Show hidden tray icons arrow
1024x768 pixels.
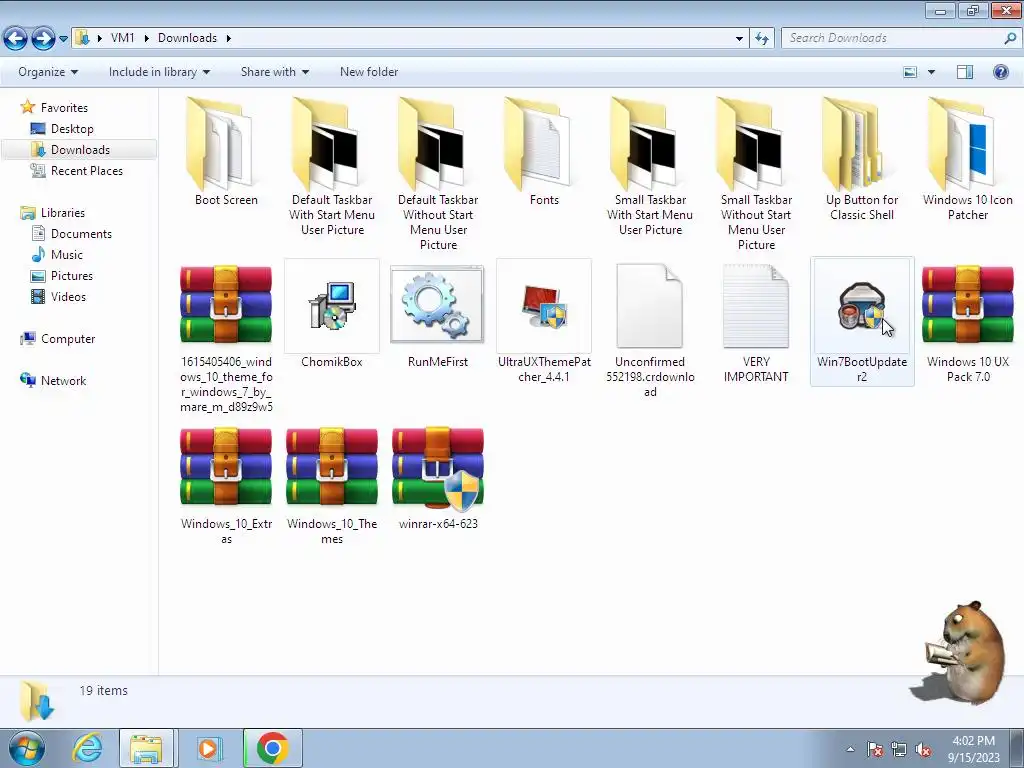[850, 749]
